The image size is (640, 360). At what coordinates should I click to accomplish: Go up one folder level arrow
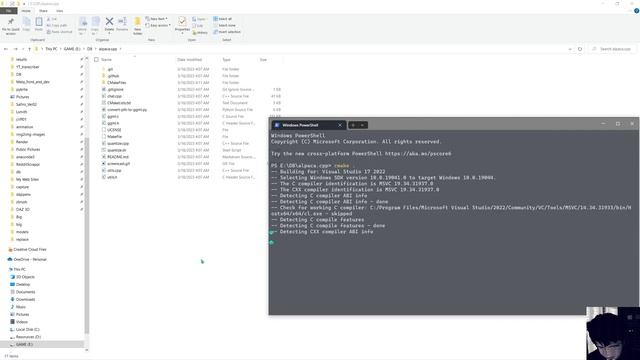click(29, 49)
